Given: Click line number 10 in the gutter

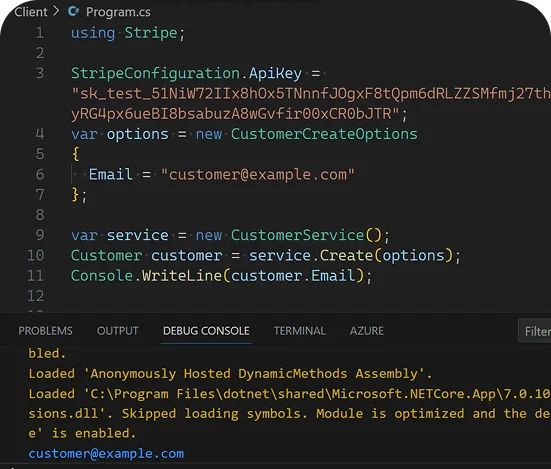Looking at the screenshot, I should pos(35,255).
